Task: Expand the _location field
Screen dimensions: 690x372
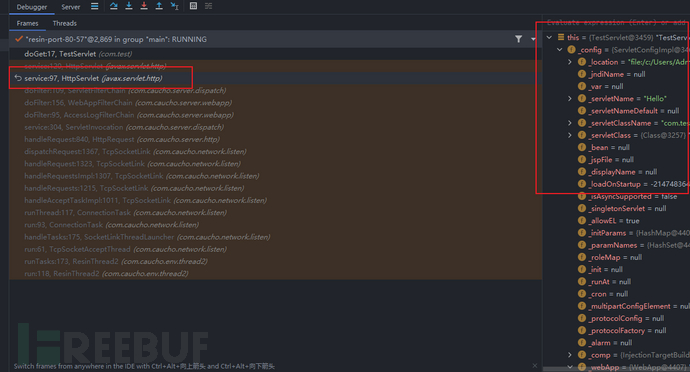Action: (570, 62)
